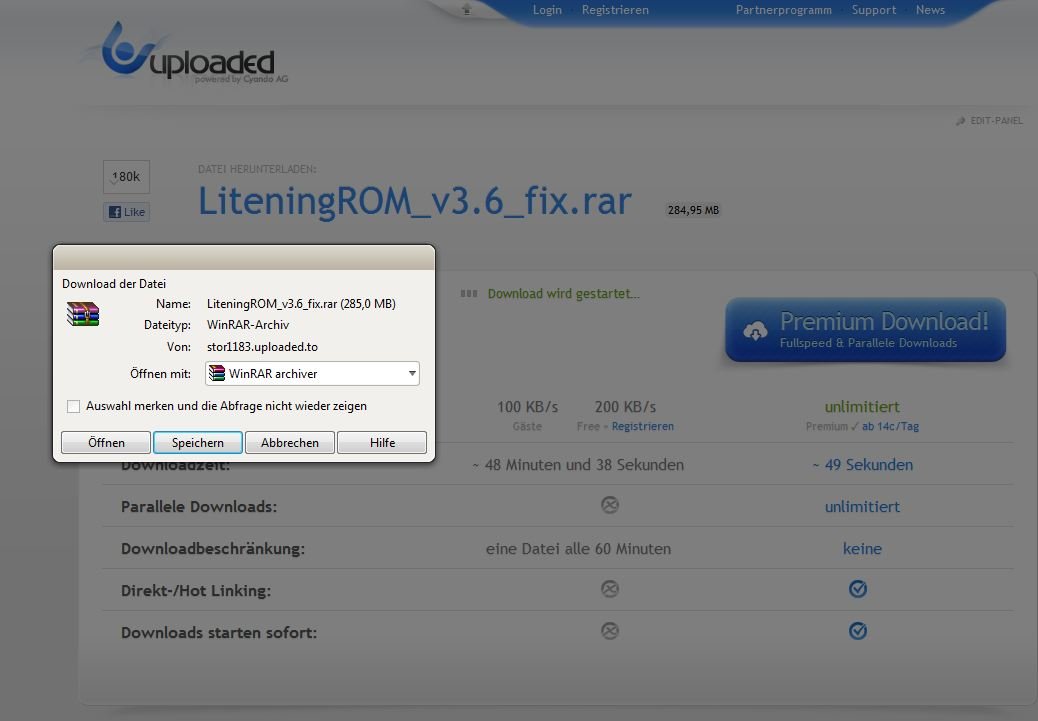The height and width of the screenshot is (721, 1038).
Task: Click the Parallele Downloads row label
Action: pyautogui.click(x=199, y=506)
